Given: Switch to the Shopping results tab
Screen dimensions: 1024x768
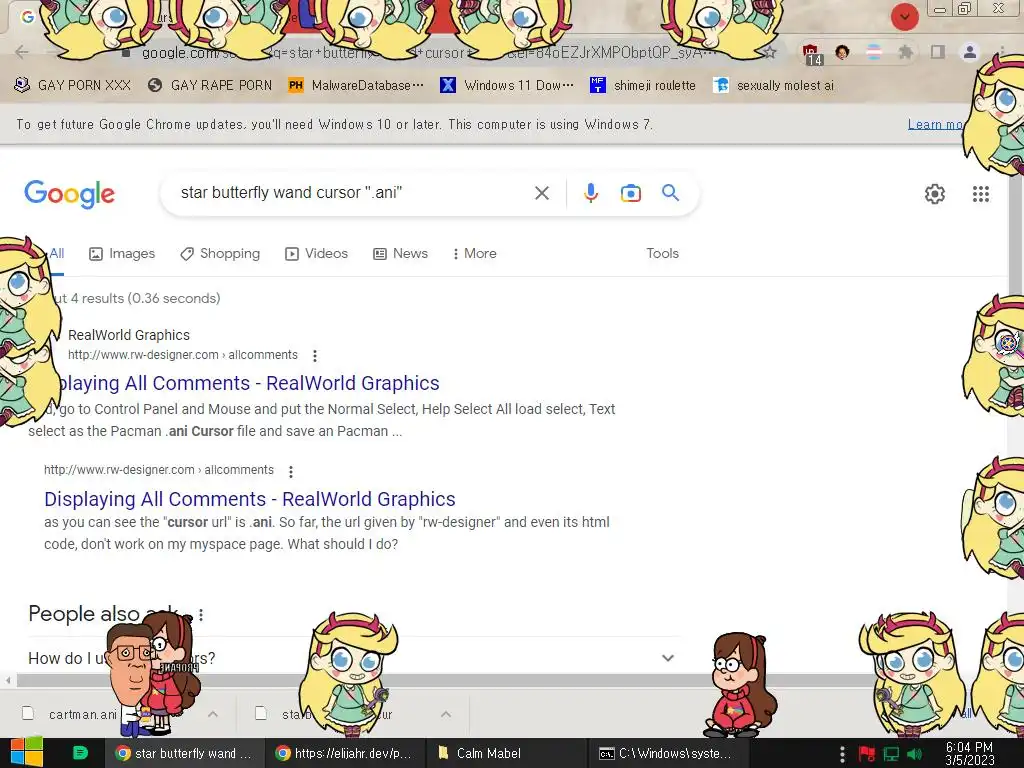Looking at the screenshot, I should (220, 253).
